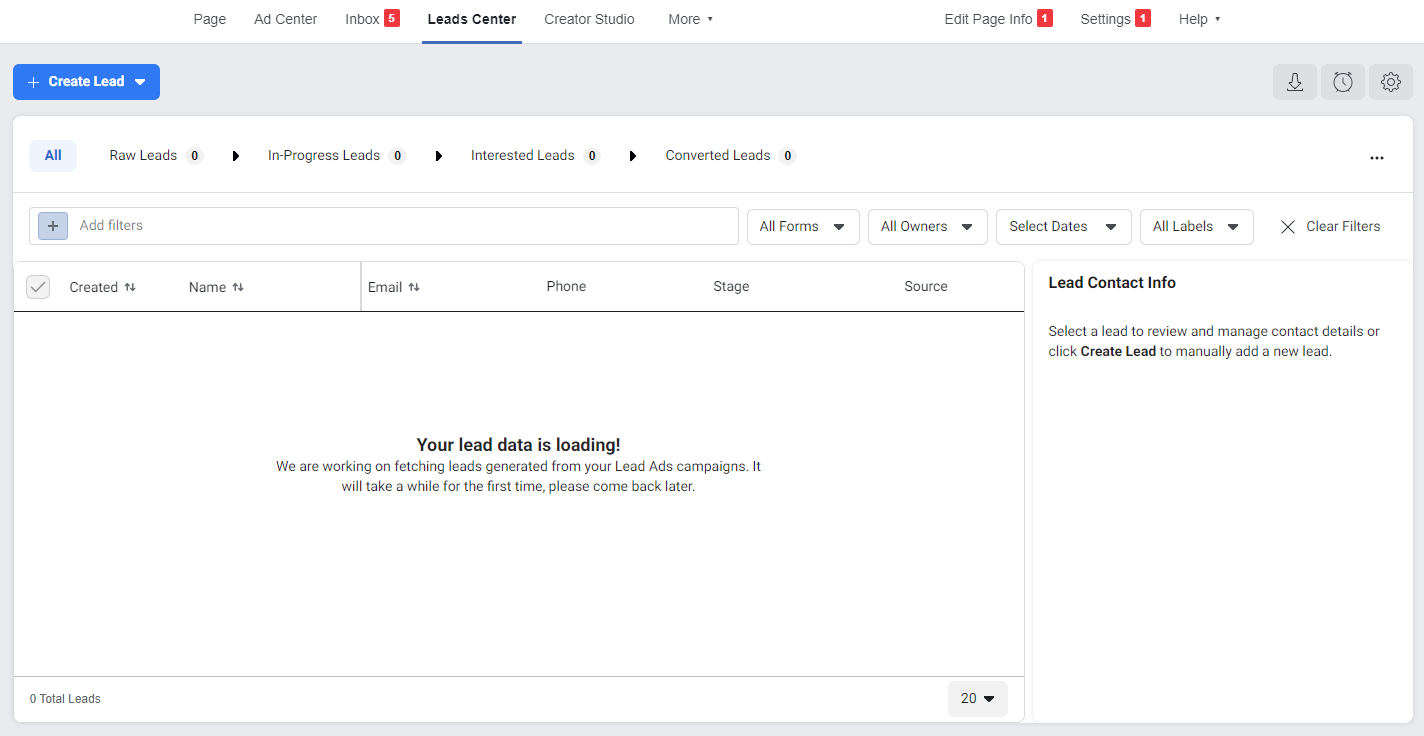Click the download leads icon
Viewport: 1424px width, 736px height.
[x=1295, y=82]
